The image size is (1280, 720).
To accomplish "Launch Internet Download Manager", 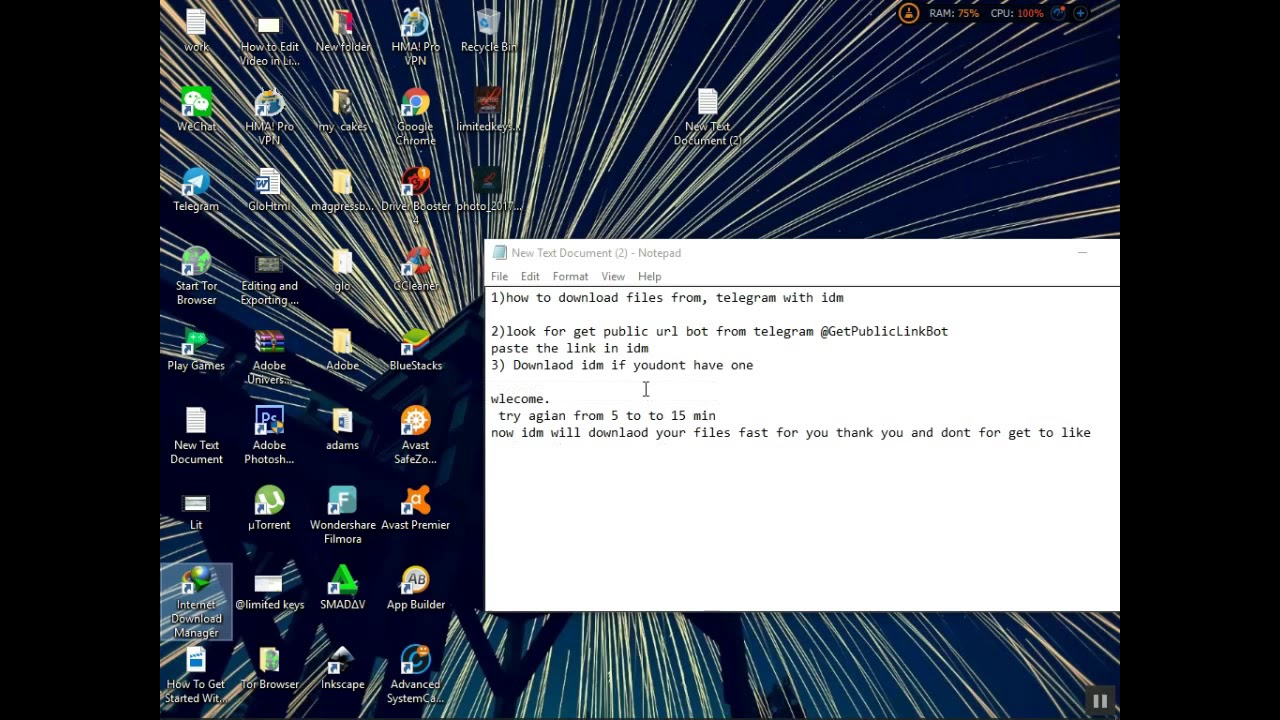I will (196, 602).
